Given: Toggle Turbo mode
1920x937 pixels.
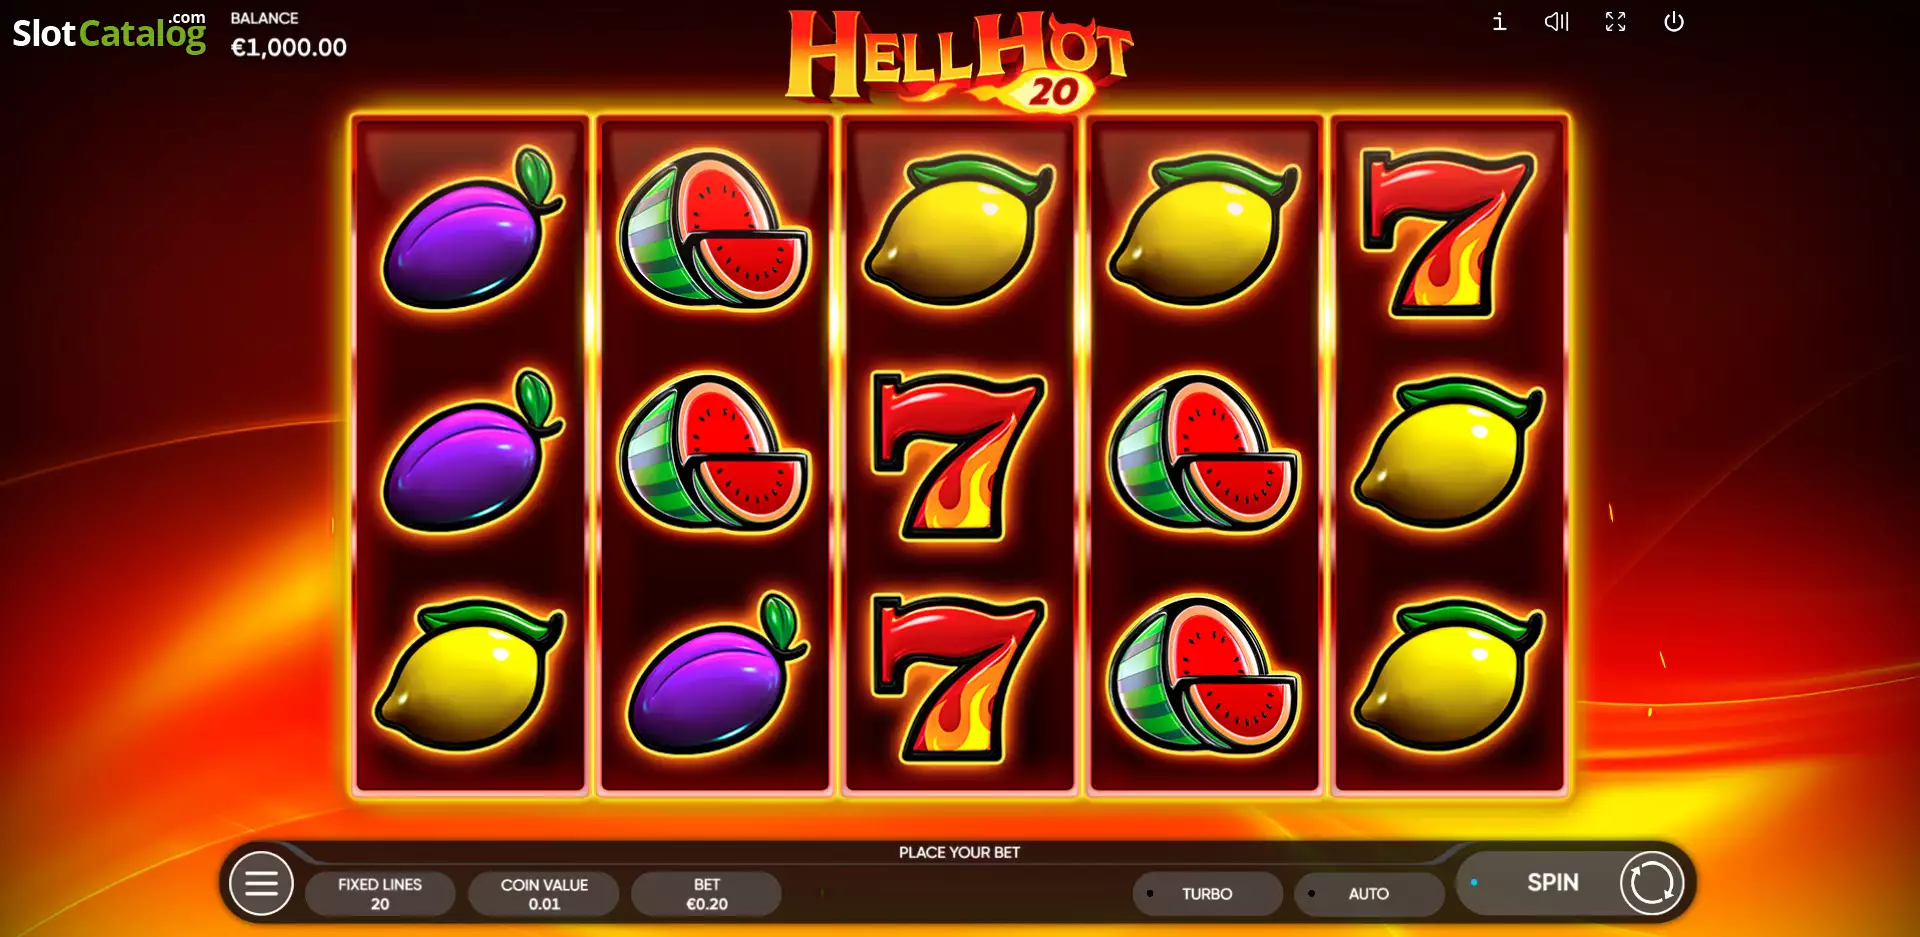Looking at the screenshot, I should tap(1207, 893).
